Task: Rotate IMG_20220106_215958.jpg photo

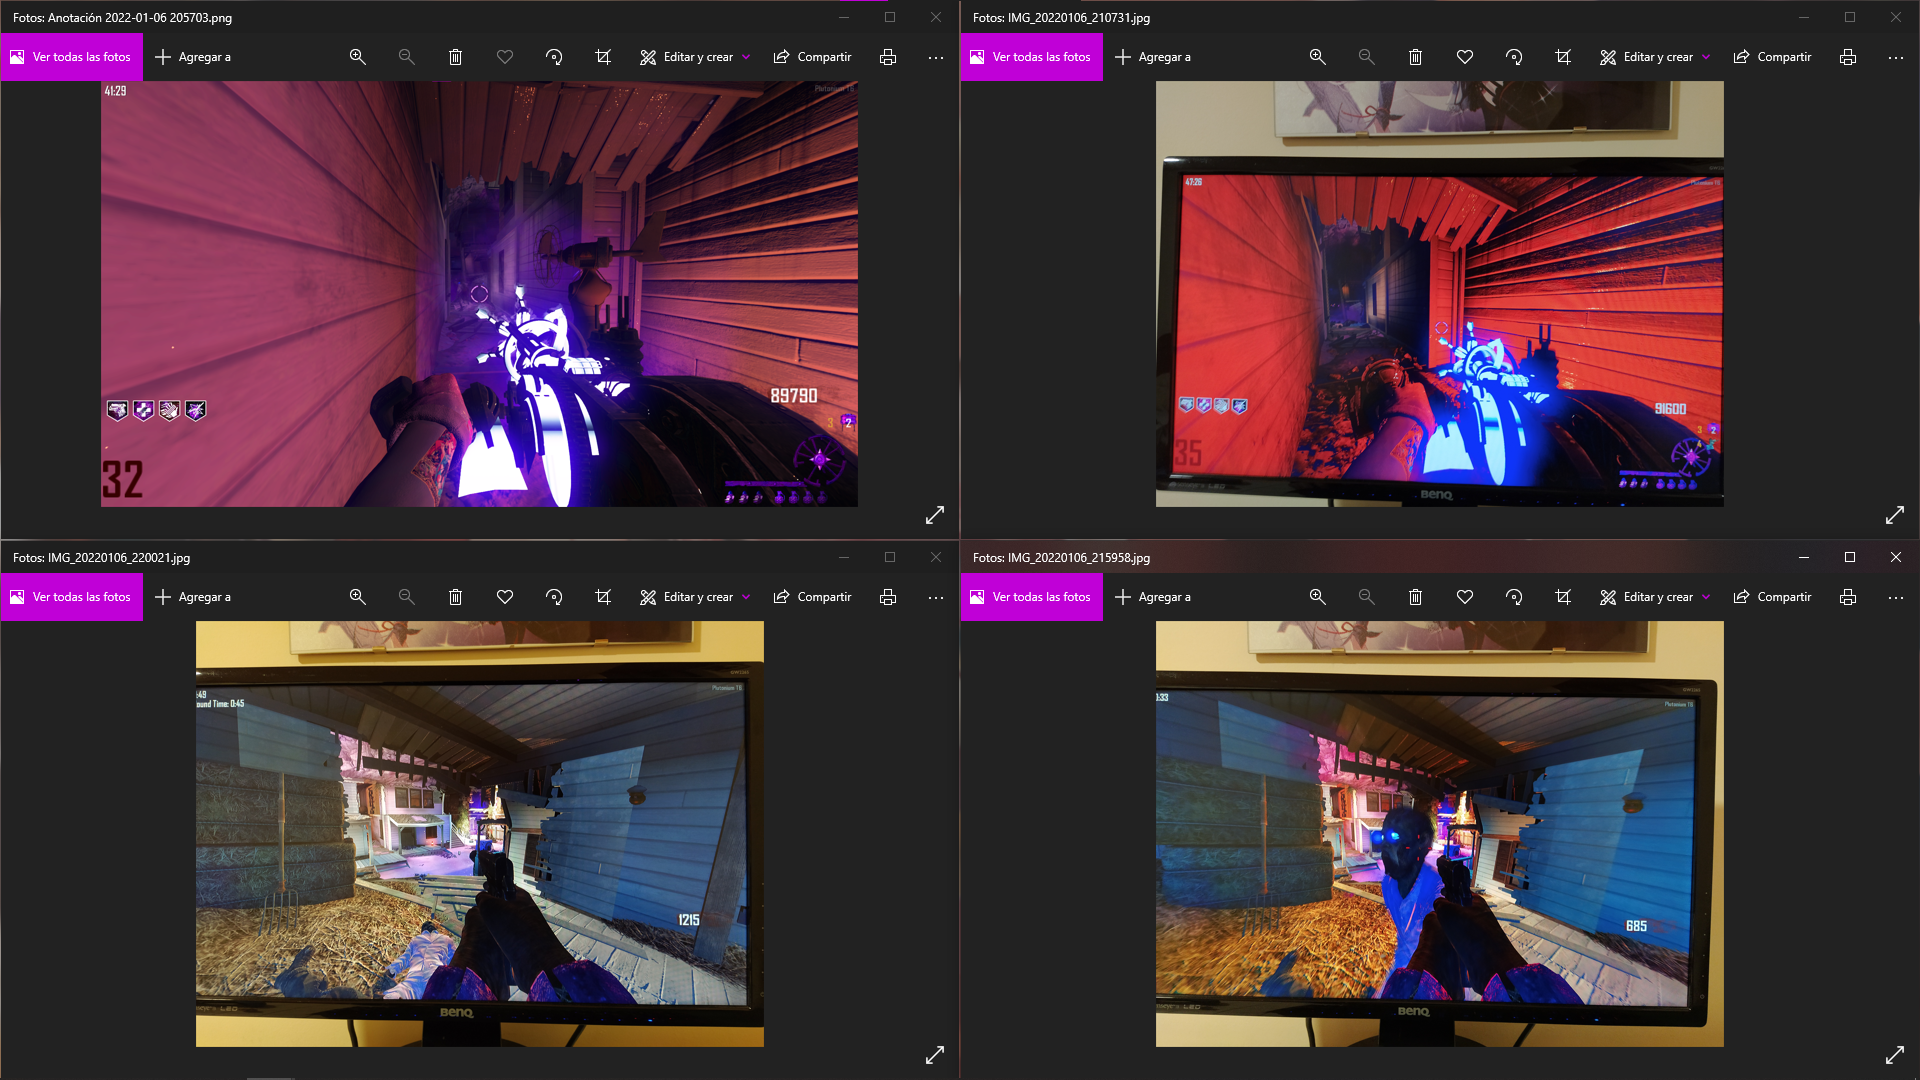Action: tap(1514, 597)
